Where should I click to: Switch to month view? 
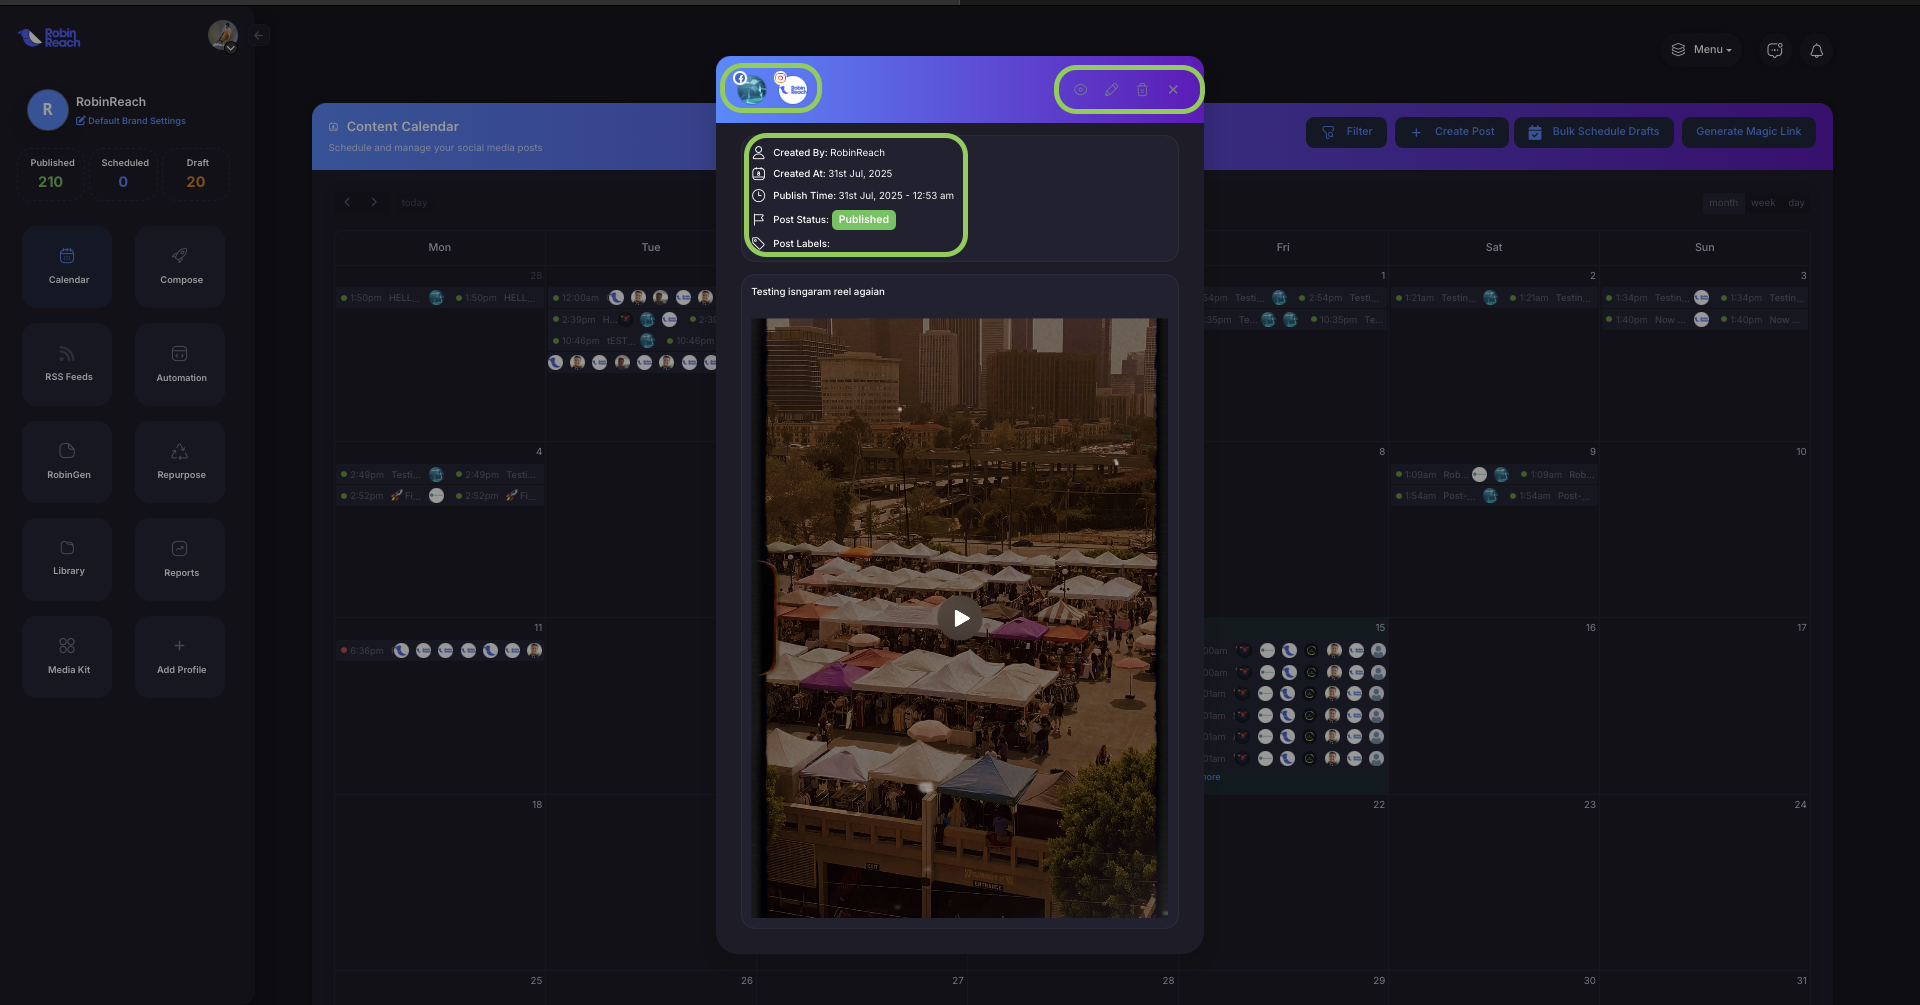pos(1723,203)
